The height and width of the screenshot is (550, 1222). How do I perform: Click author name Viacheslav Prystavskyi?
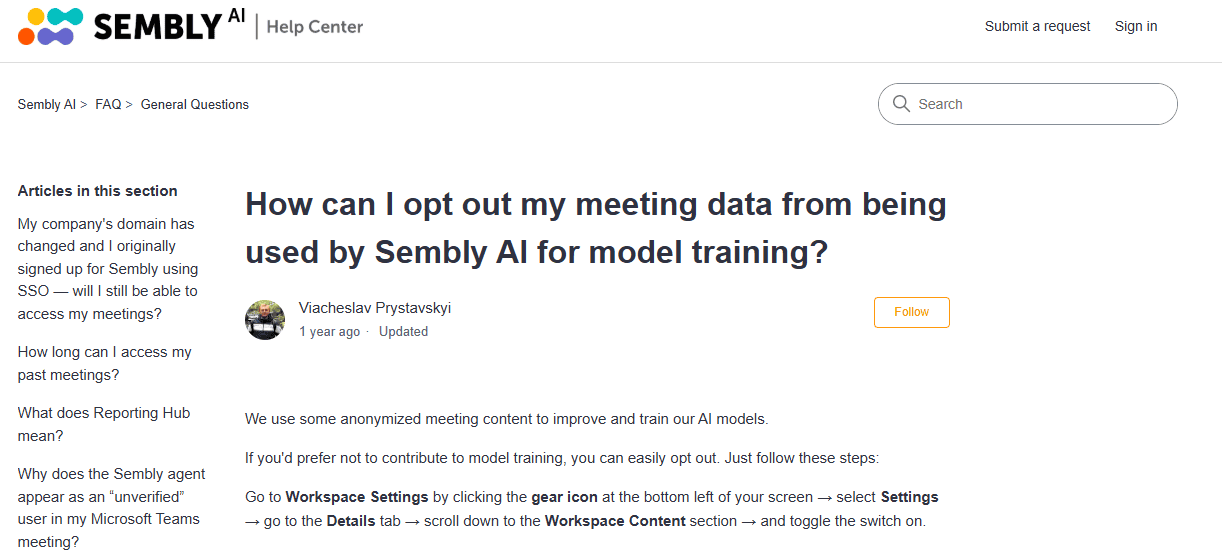coord(375,308)
